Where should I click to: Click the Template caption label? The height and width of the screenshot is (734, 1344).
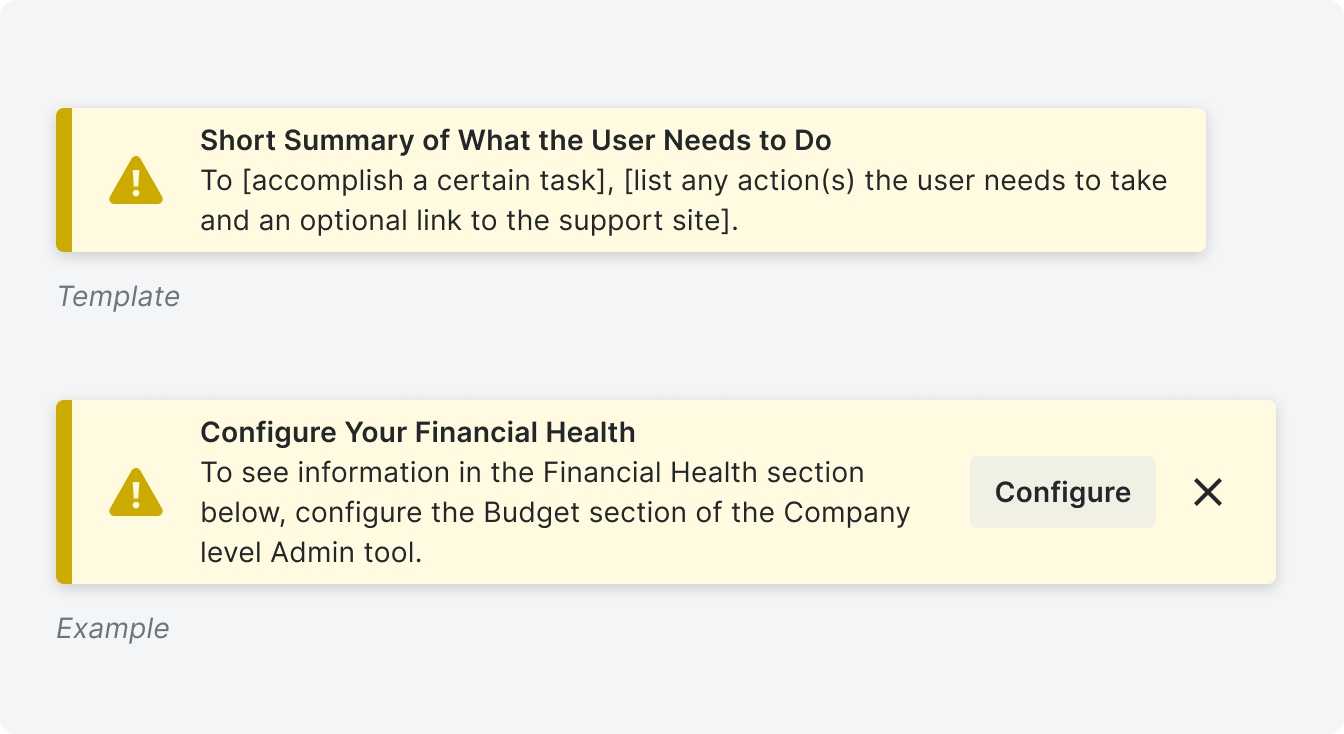coord(118,296)
